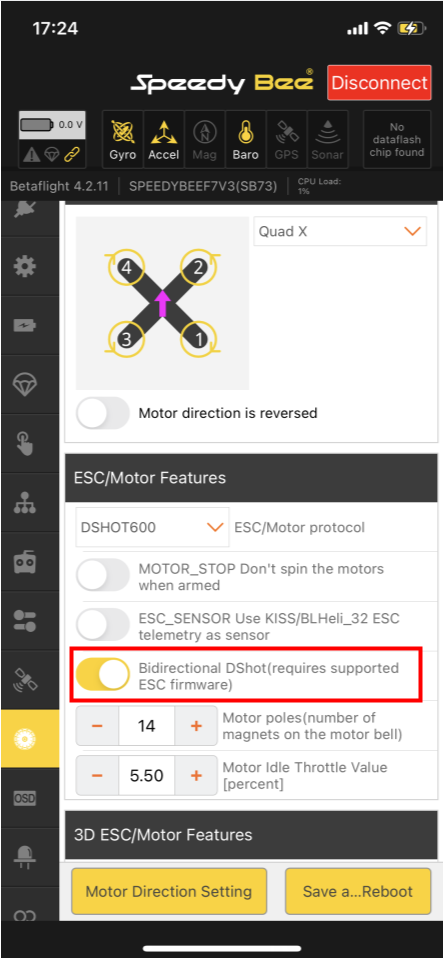Click the Baro sensor status icon
The height and width of the screenshot is (958, 443).
pos(246,139)
